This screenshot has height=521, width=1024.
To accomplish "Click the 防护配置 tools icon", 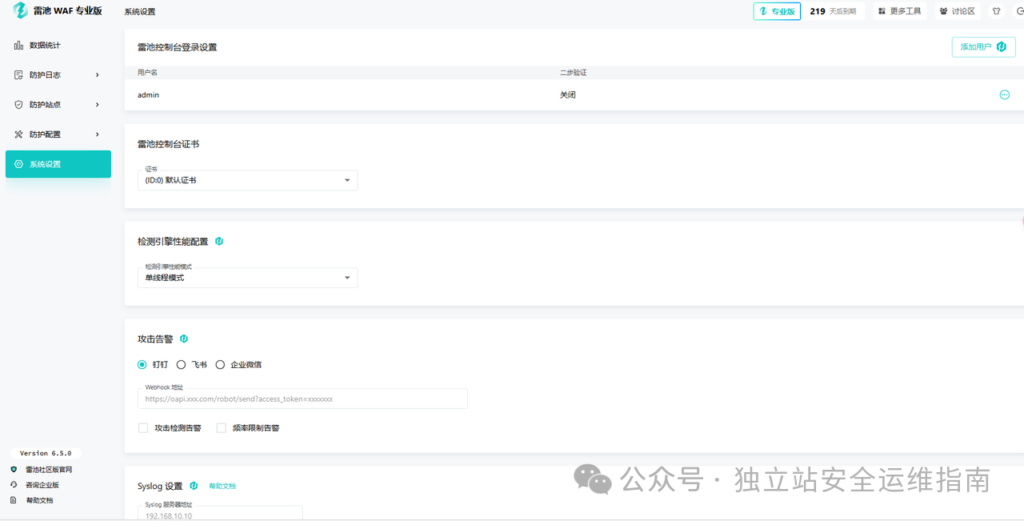I will pyautogui.click(x=18, y=134).
